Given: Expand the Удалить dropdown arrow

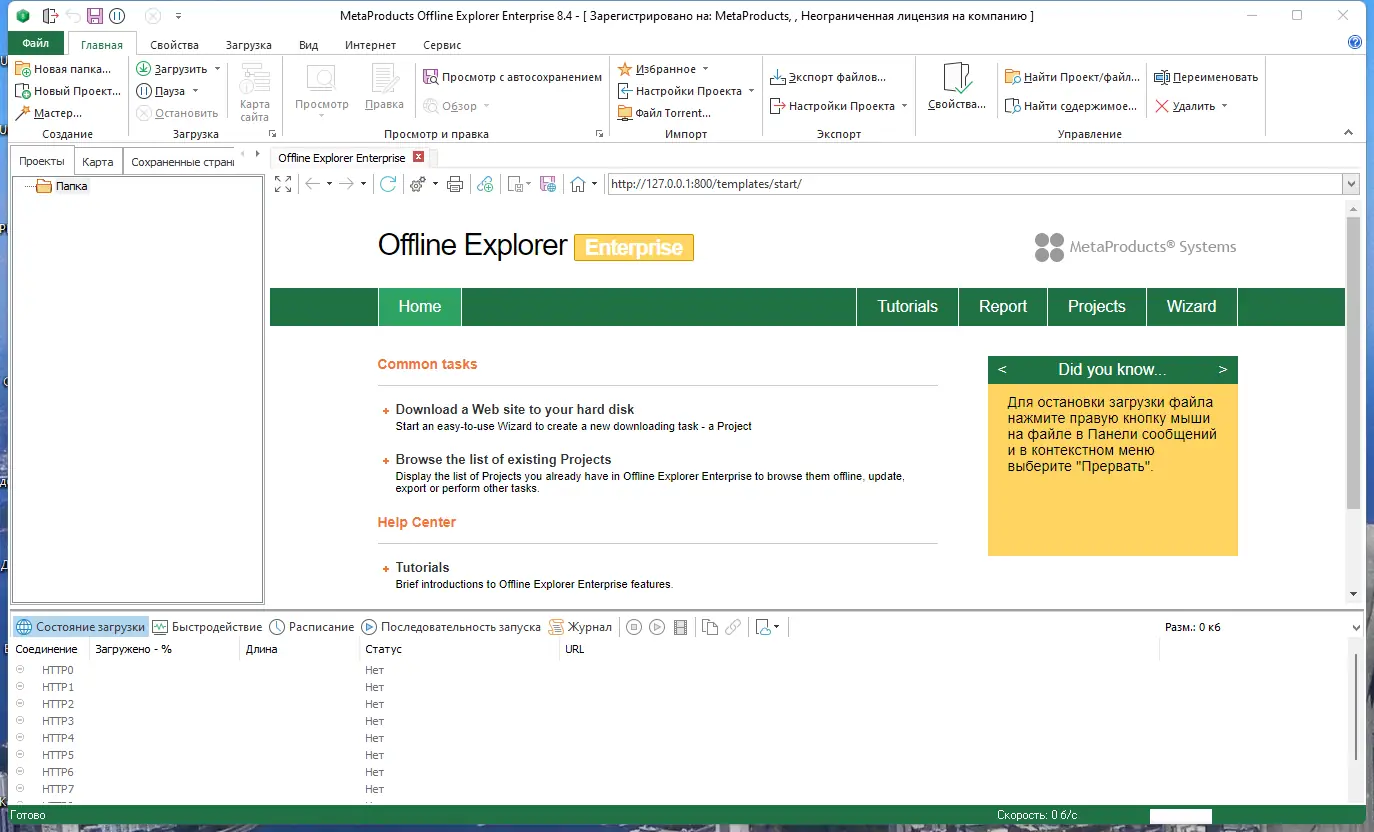Looking at the screenshot, I should click(x=1224, y=106).
